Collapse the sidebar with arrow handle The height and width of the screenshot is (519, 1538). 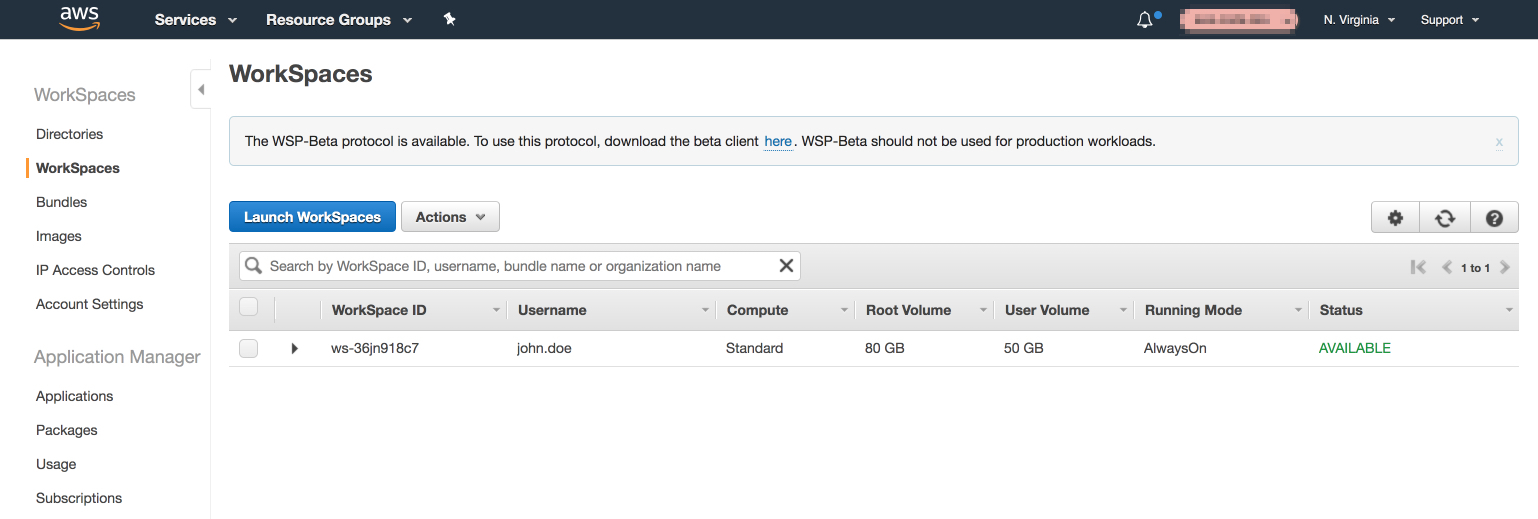point(200,90)
